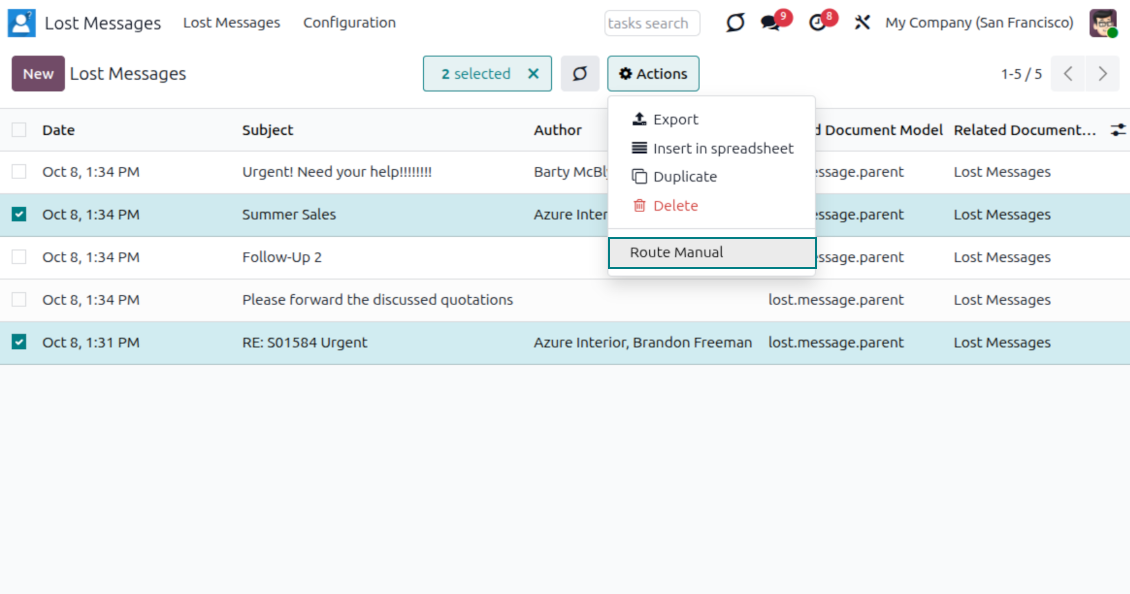
Task: Collapse the Actions dropdown
Action: point(653,74)
